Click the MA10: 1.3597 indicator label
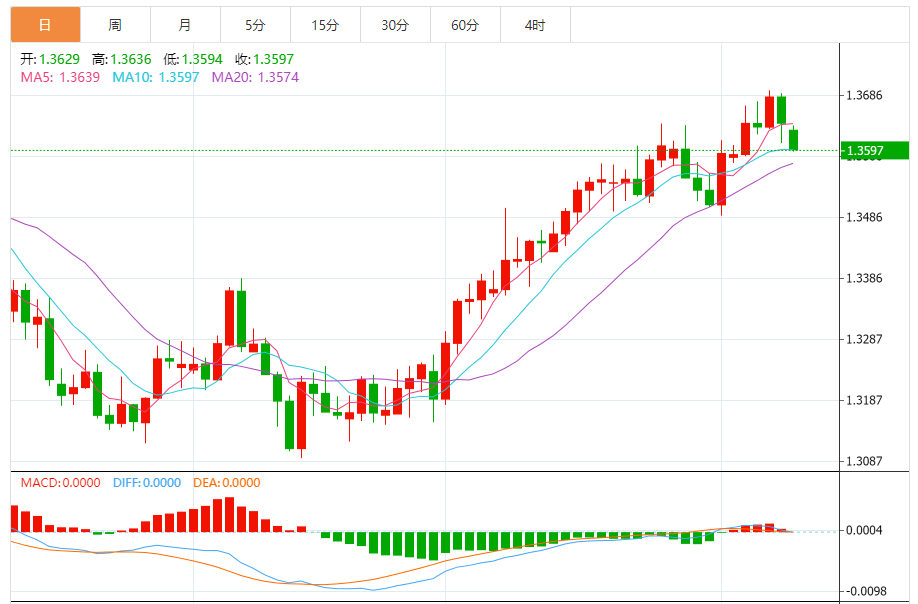This screenshot has width=918, height=604. (x=156, y=77)
